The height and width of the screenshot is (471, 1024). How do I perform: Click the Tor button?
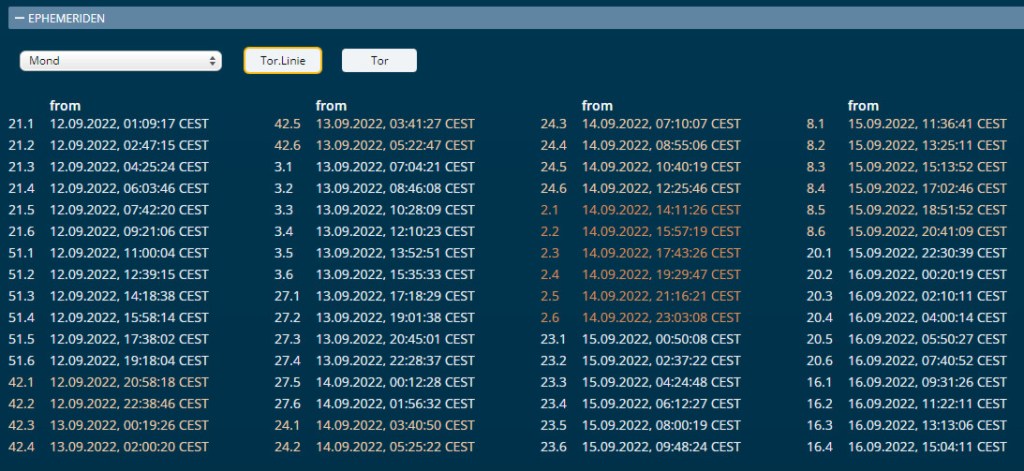[x=379, y=61]
